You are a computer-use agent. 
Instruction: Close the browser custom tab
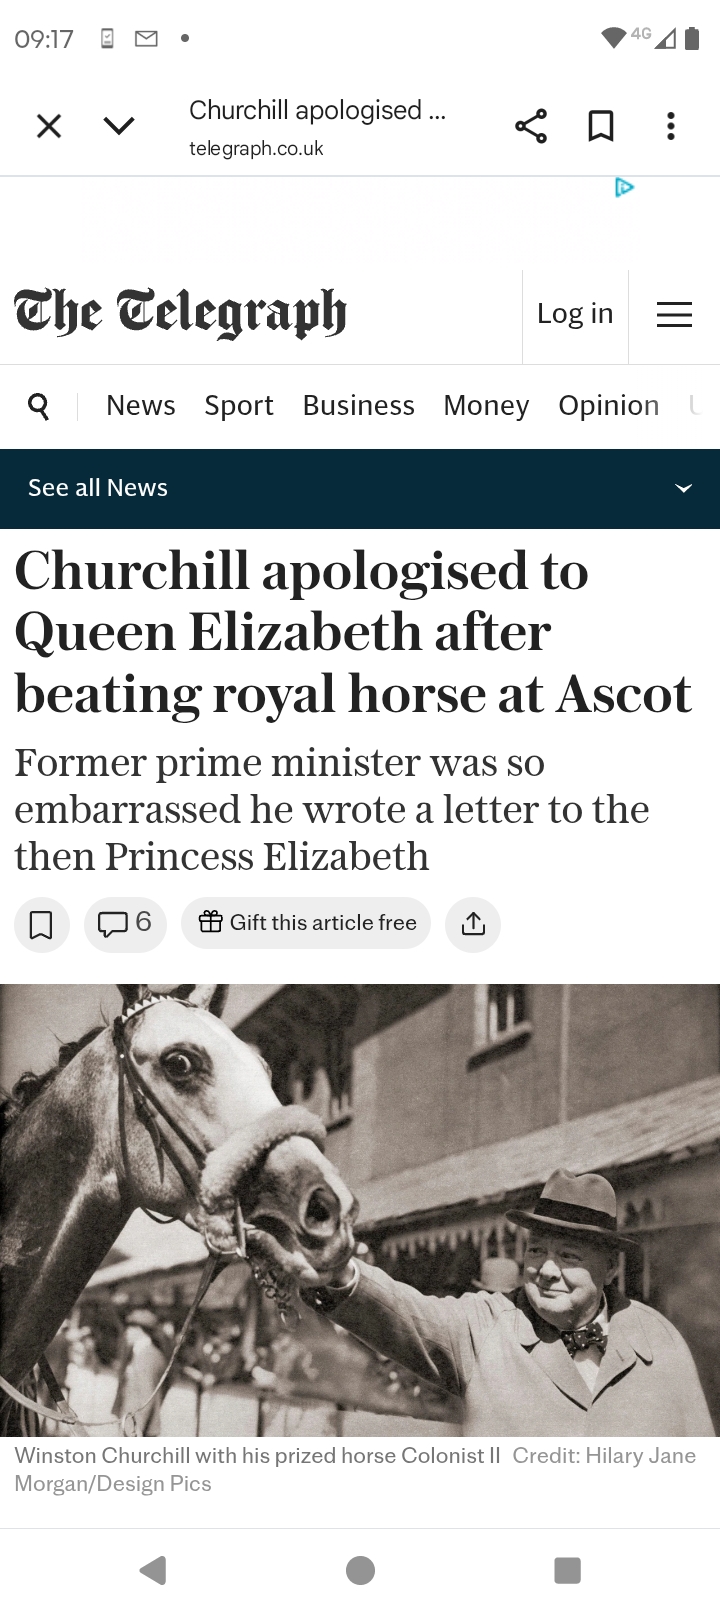(49, 126)
